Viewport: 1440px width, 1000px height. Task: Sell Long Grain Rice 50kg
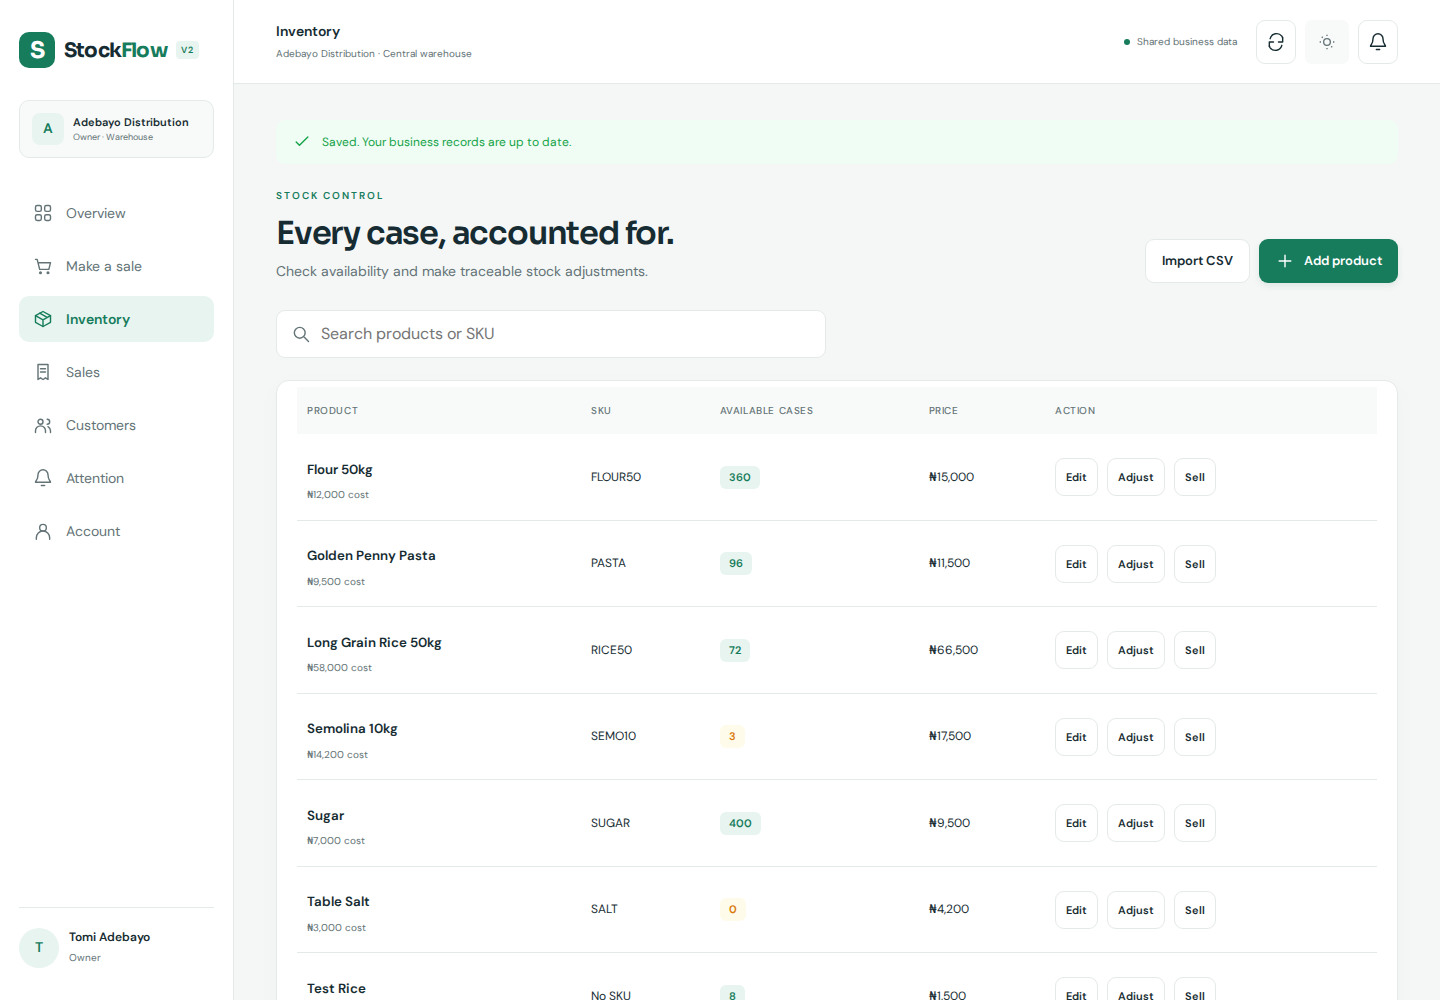coord(1195,650)
